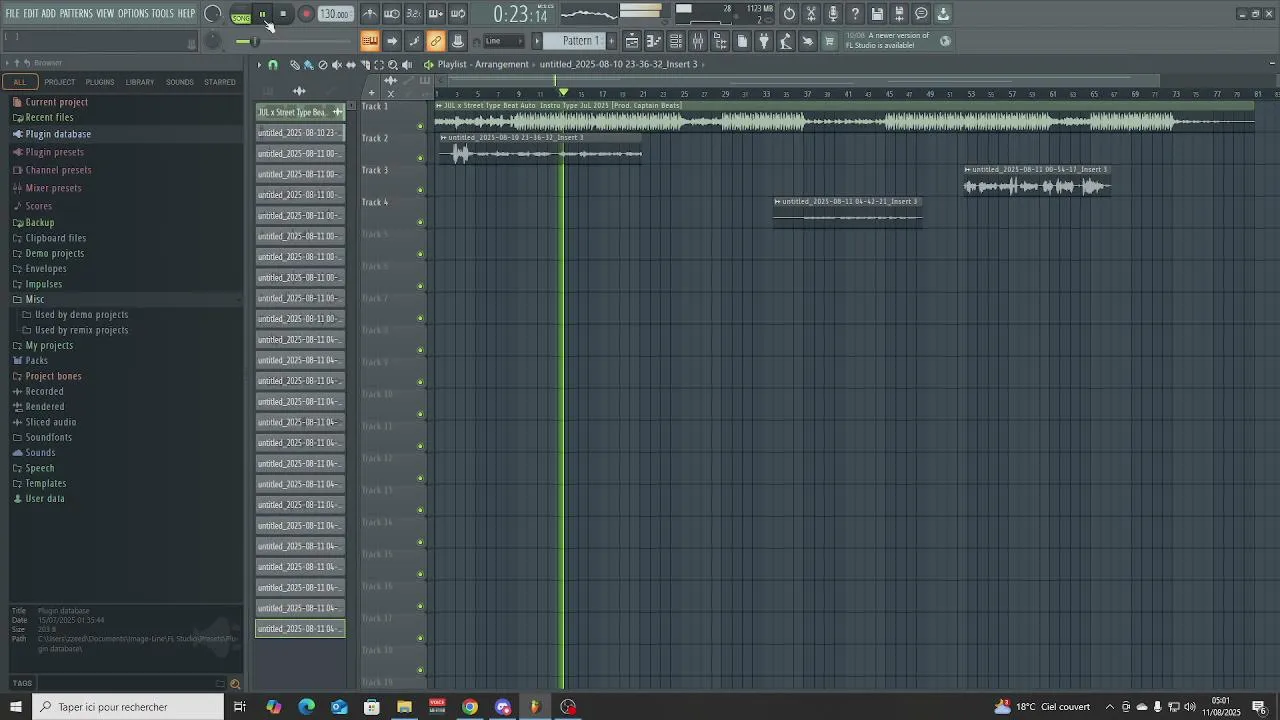Click the download content library icon
The image size is (1280, 720).
click(x=943, y=14)
